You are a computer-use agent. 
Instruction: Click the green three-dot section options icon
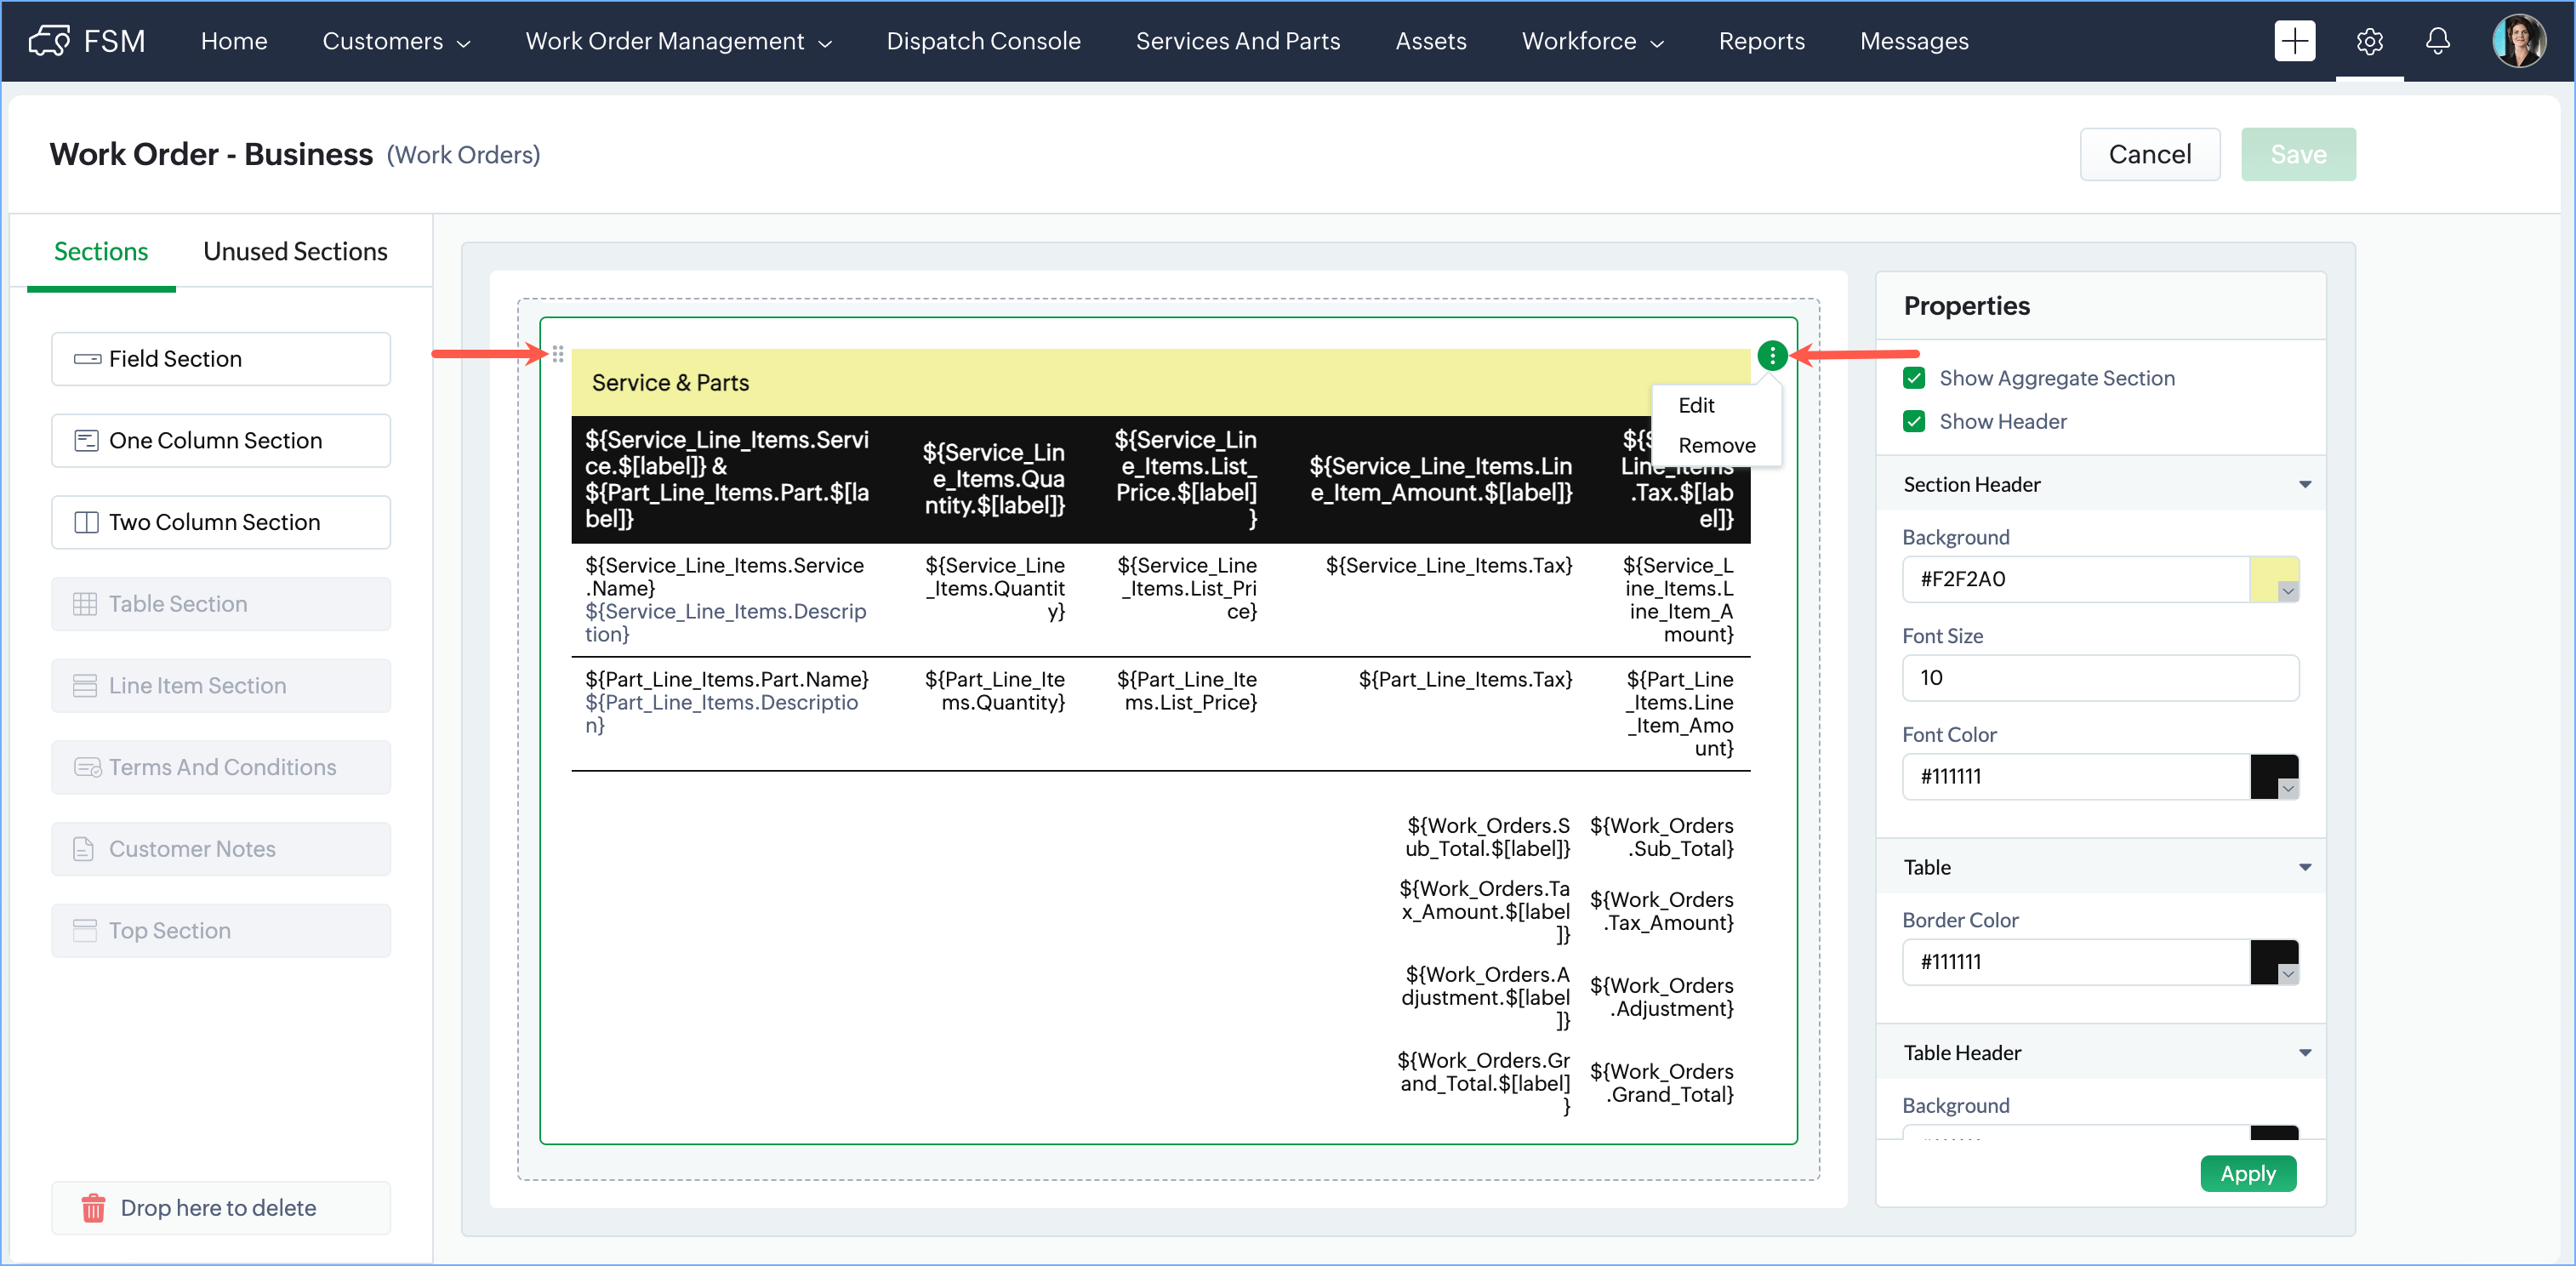coord(1771,355)
